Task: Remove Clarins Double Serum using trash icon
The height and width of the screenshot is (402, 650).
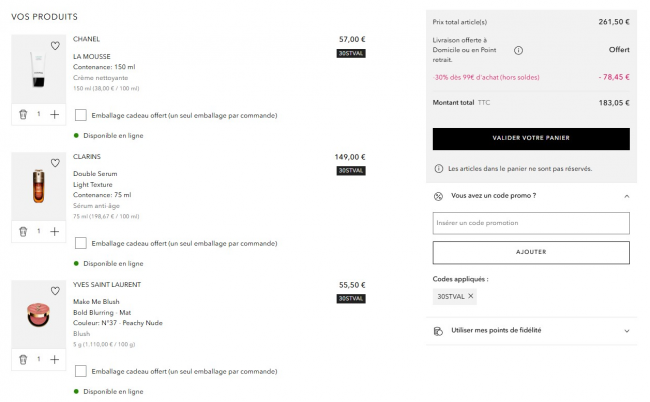Action: 23,231
